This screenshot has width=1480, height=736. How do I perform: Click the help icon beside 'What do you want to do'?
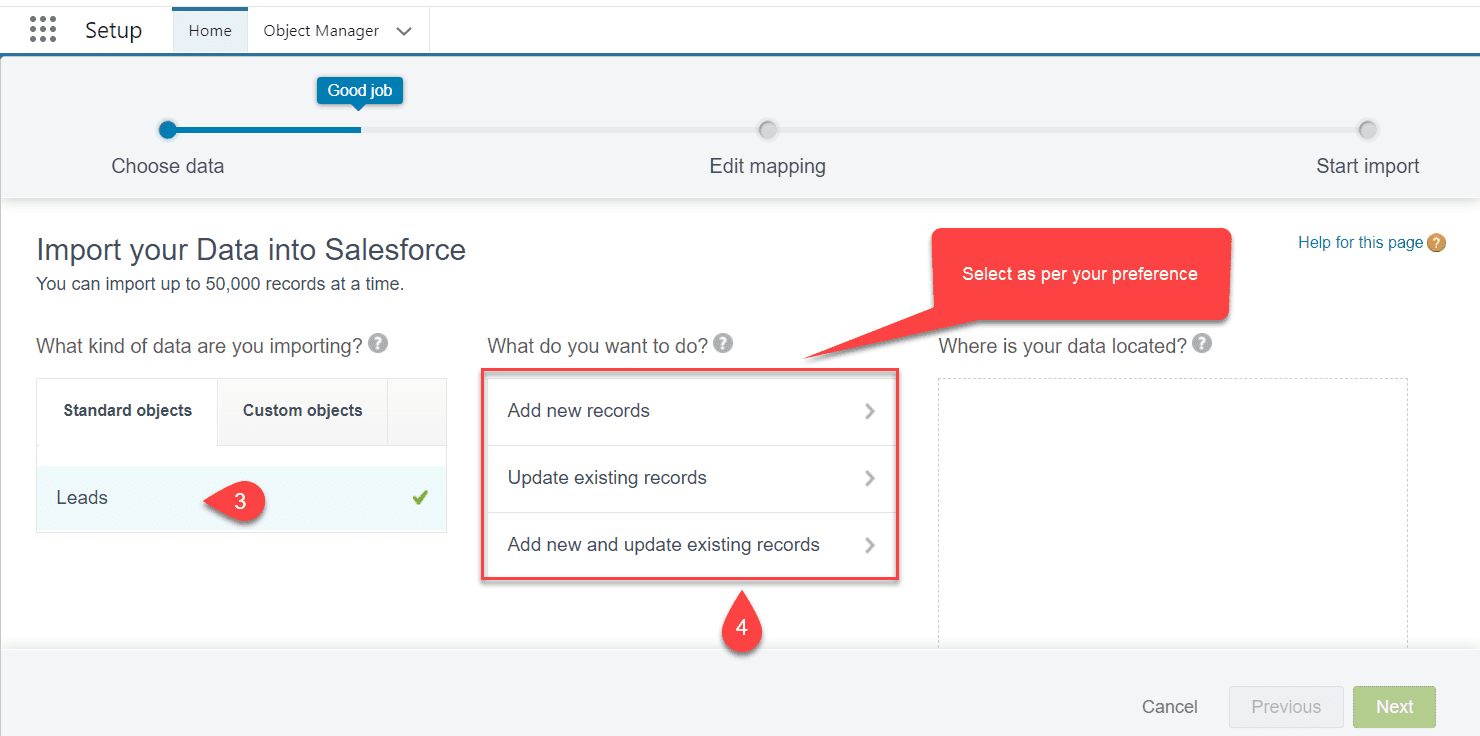coord(722,343)
